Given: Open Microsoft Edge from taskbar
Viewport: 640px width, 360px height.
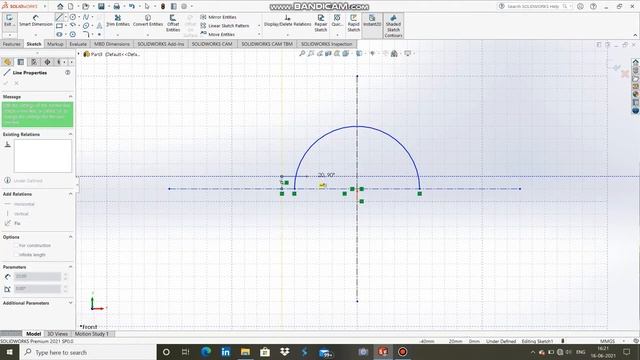Looking at the screenshot, I should (206, 352).
